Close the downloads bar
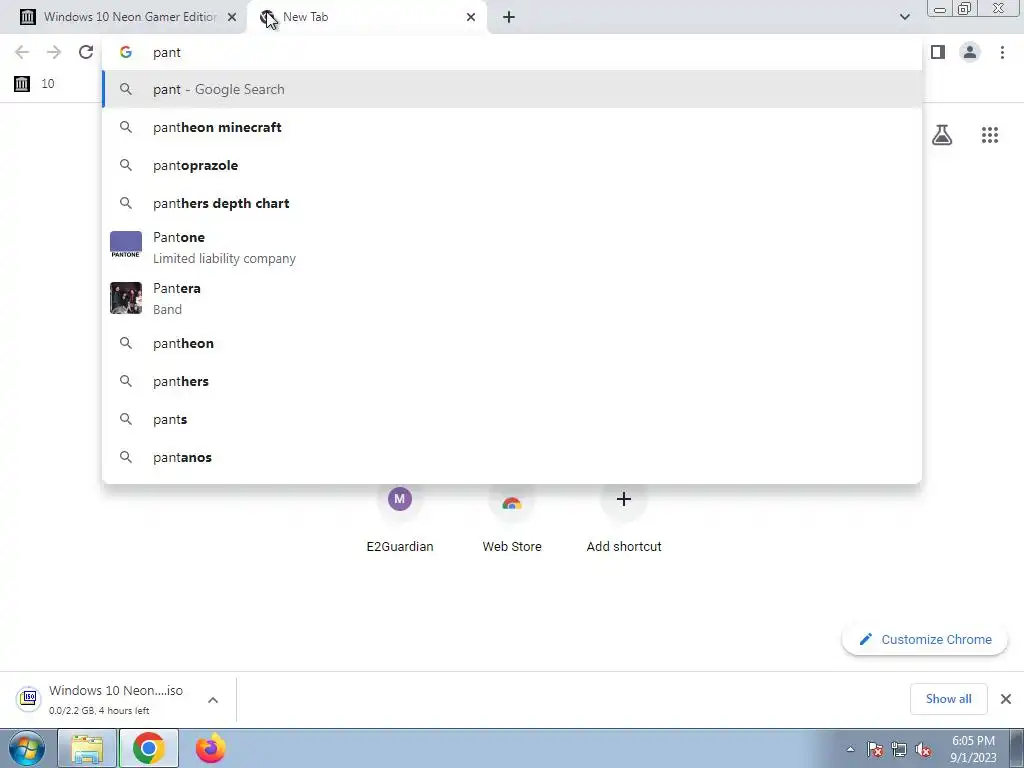The width and height of the screenshot is (1024, 768). point(1006,699)
